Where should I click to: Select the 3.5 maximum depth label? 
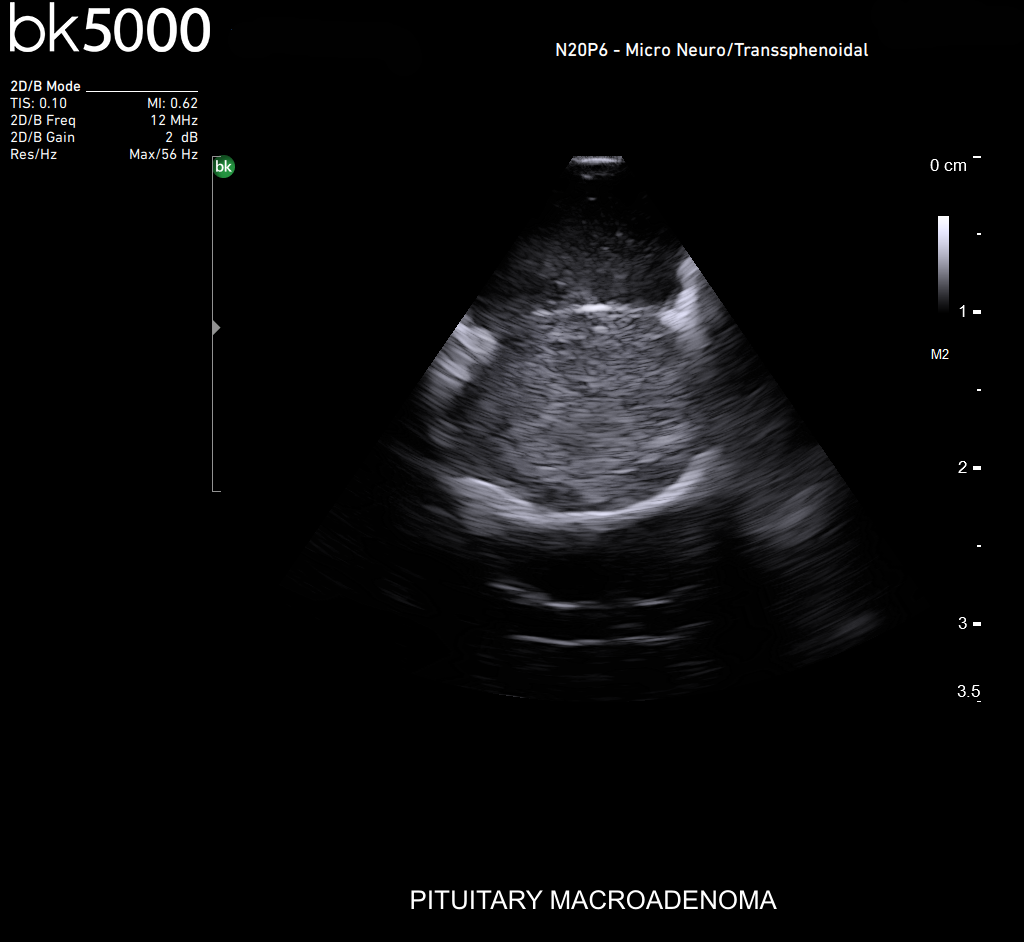(x=968, y=692)
